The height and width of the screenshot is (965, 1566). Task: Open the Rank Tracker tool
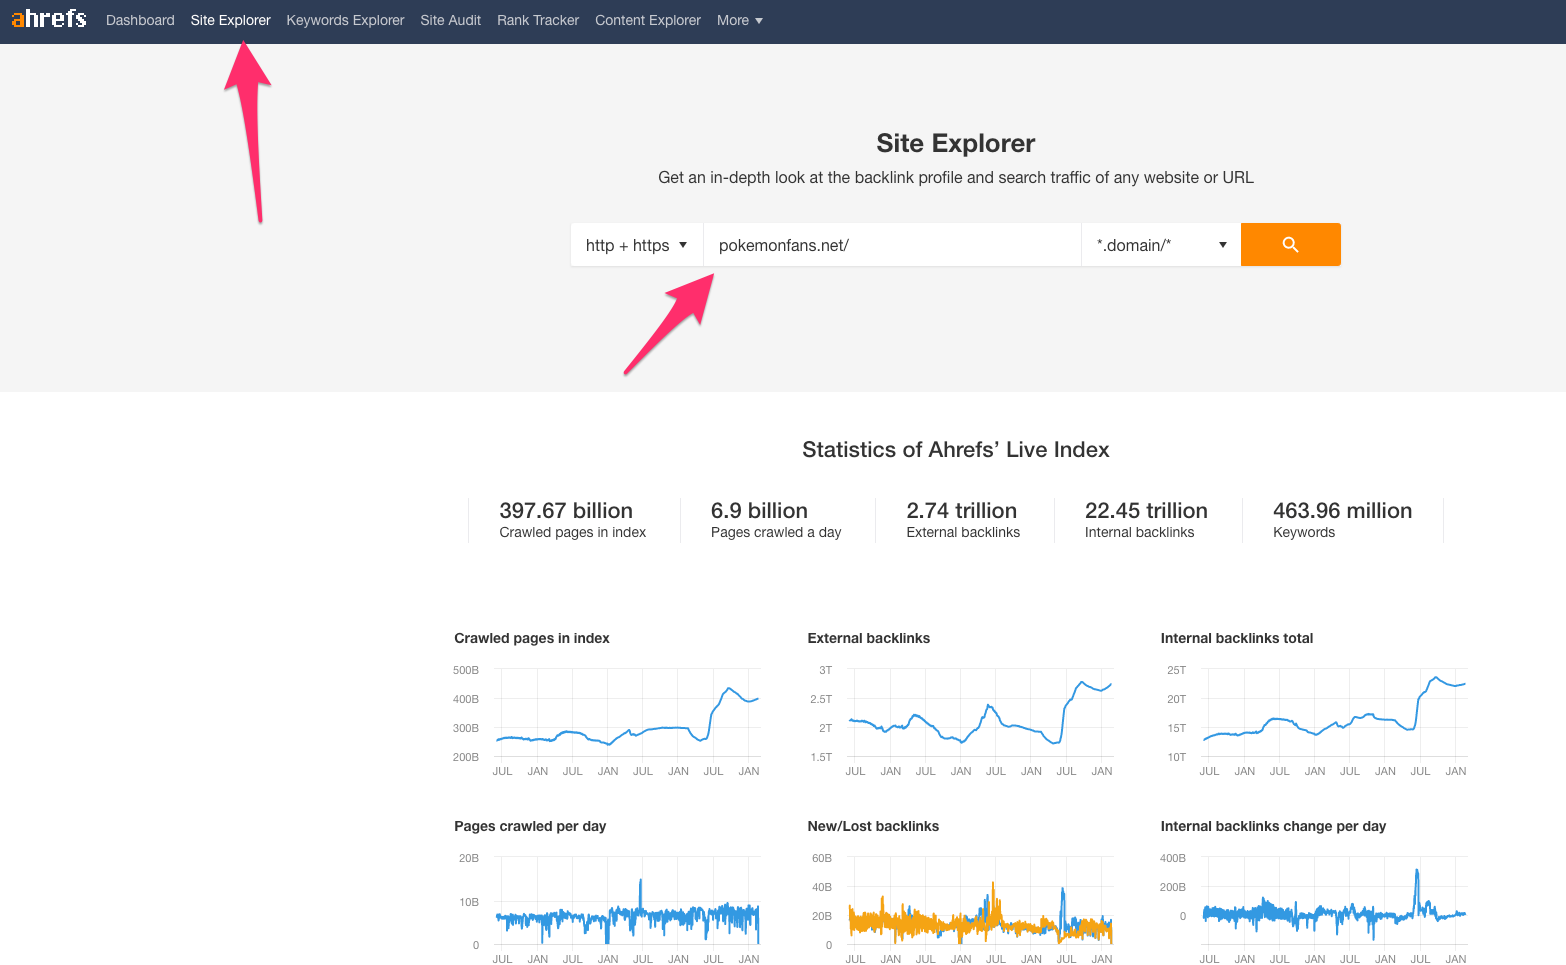pyautogui.click(x=538, y=20)
